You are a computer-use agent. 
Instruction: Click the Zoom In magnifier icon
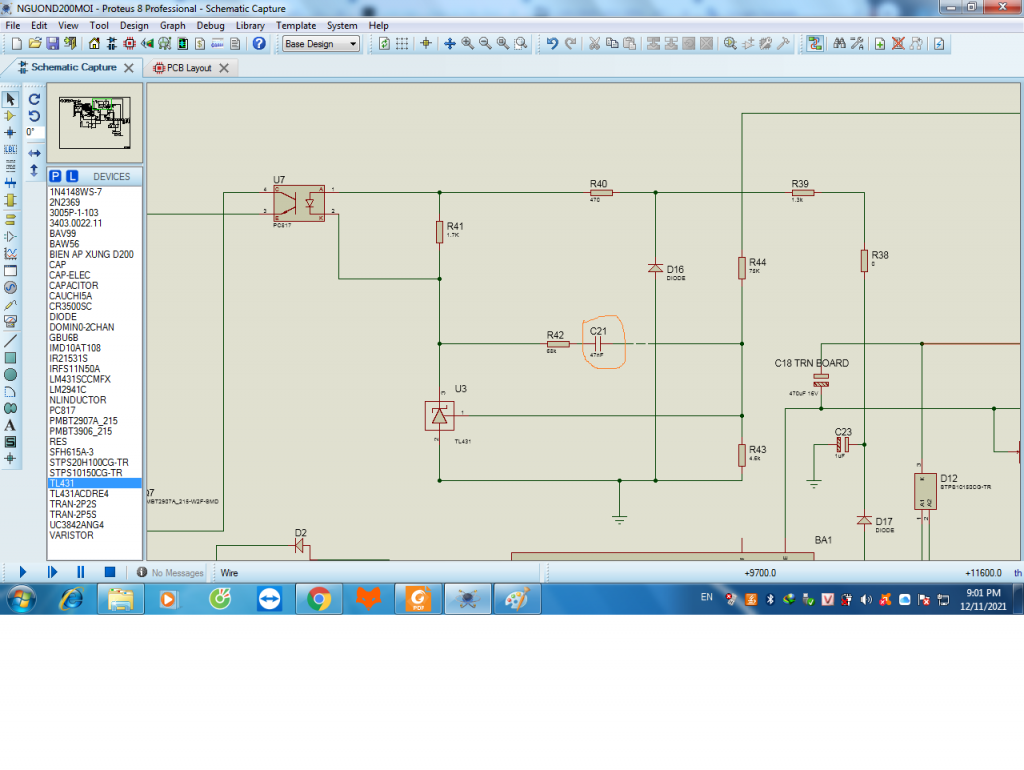click(467, 44)
